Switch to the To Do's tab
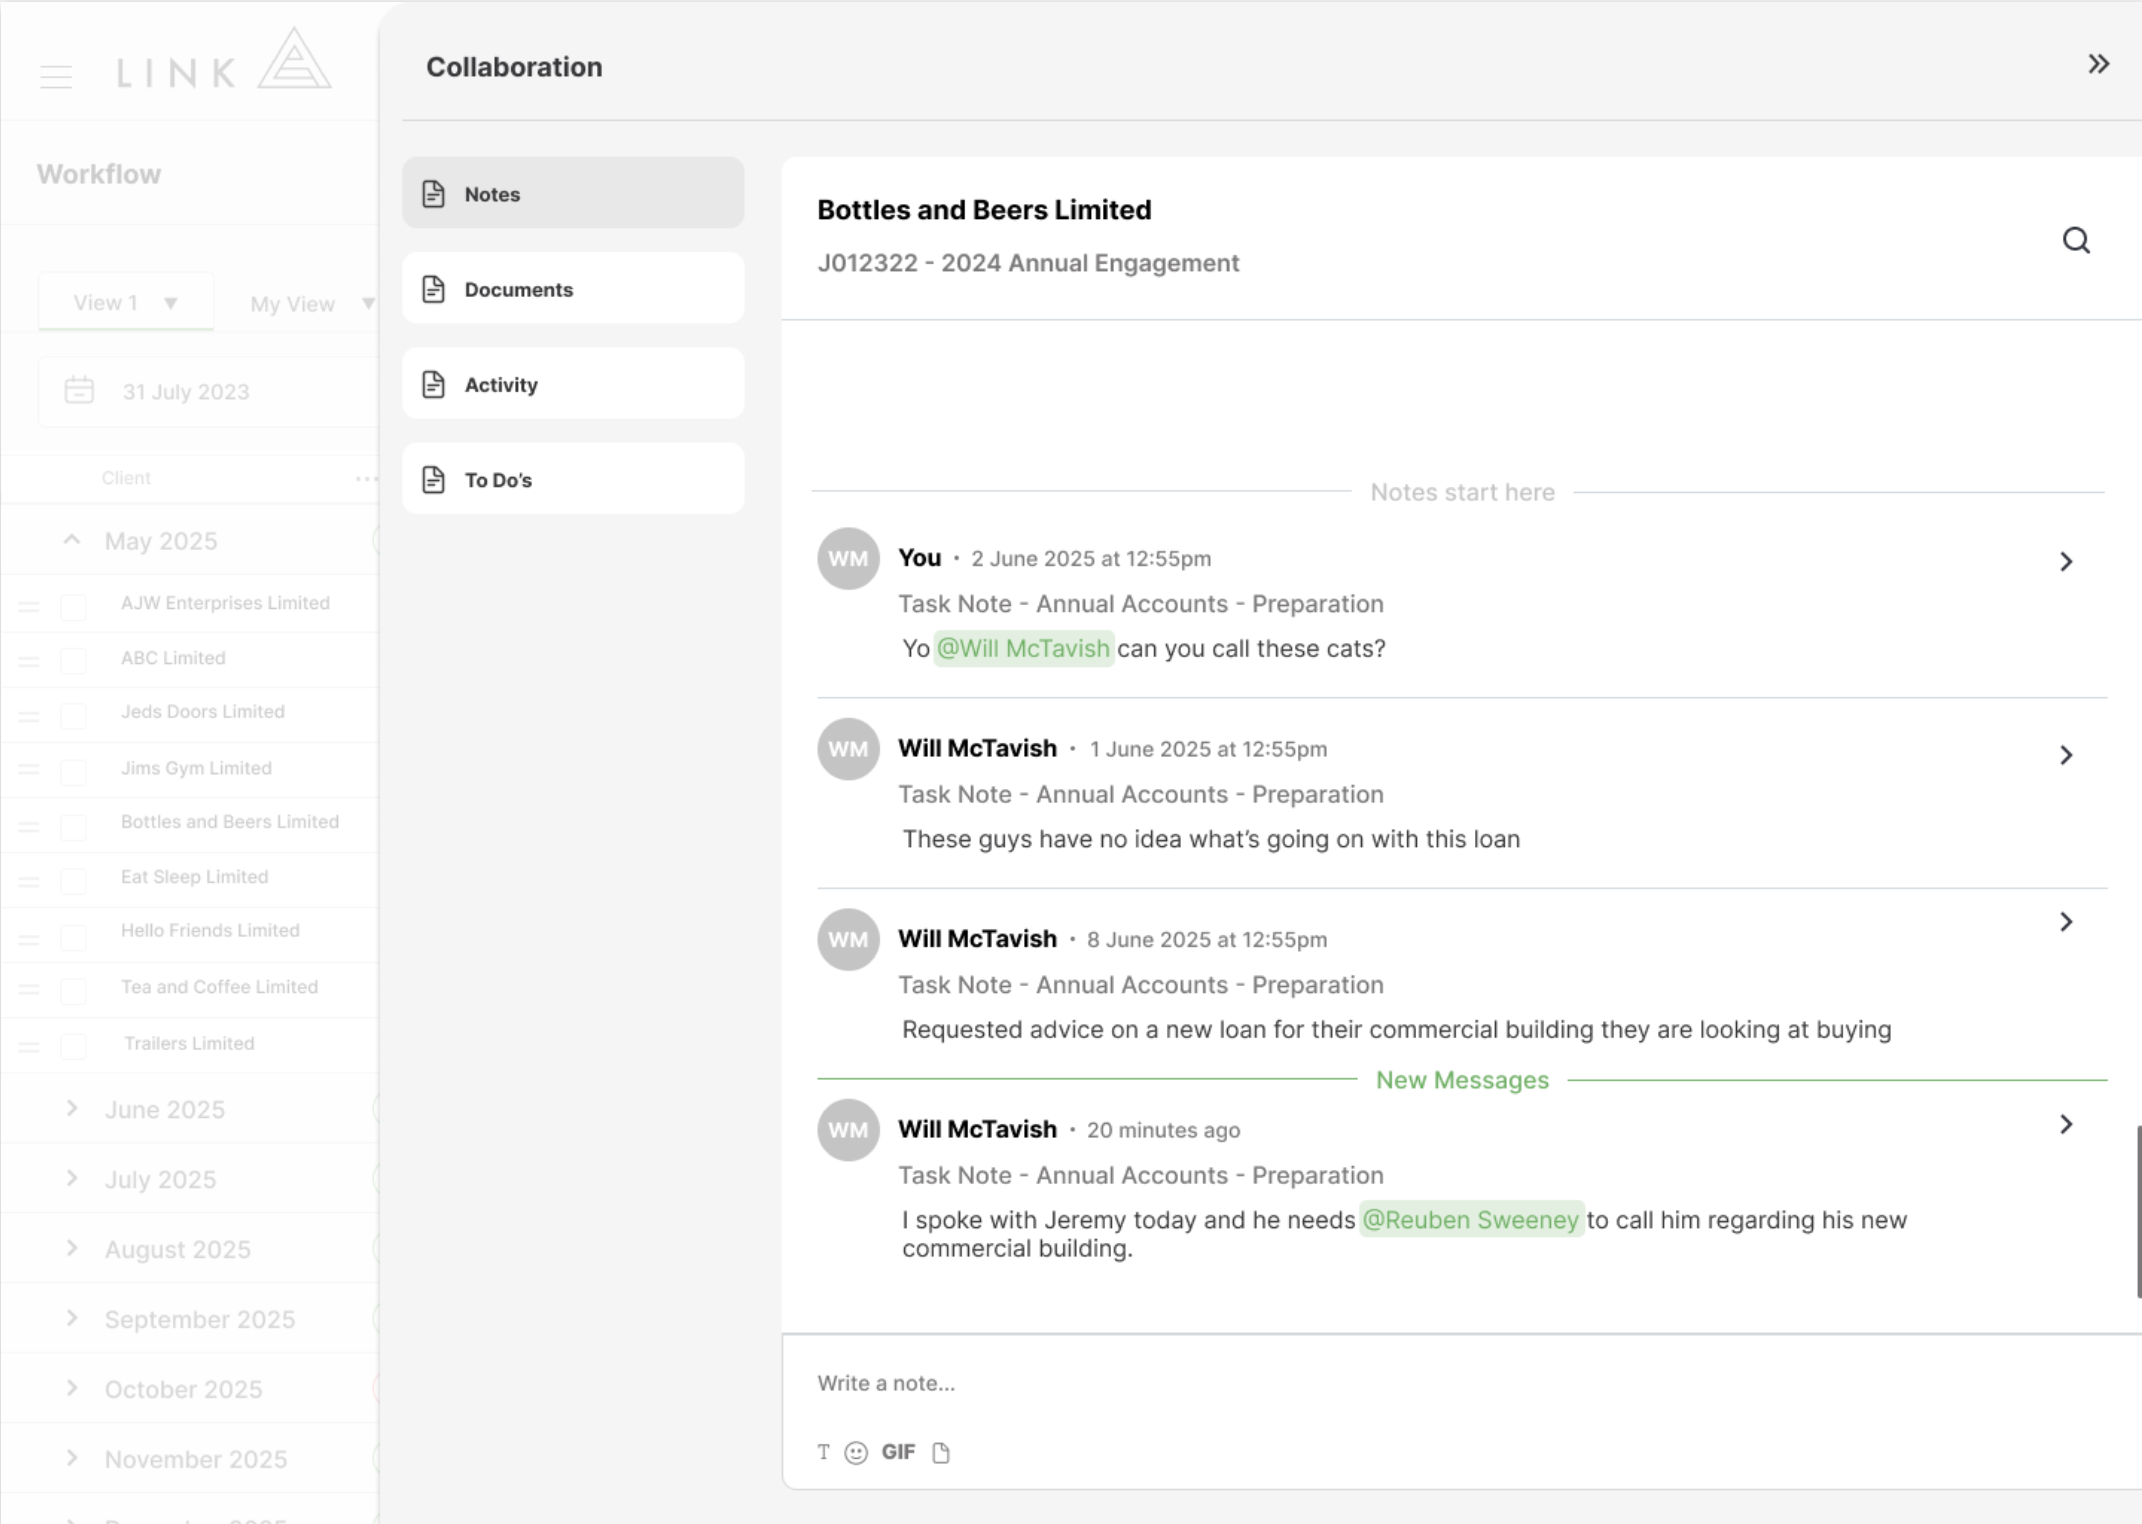This screenshot has height=1524, width=2142. [x=573, y=479]
